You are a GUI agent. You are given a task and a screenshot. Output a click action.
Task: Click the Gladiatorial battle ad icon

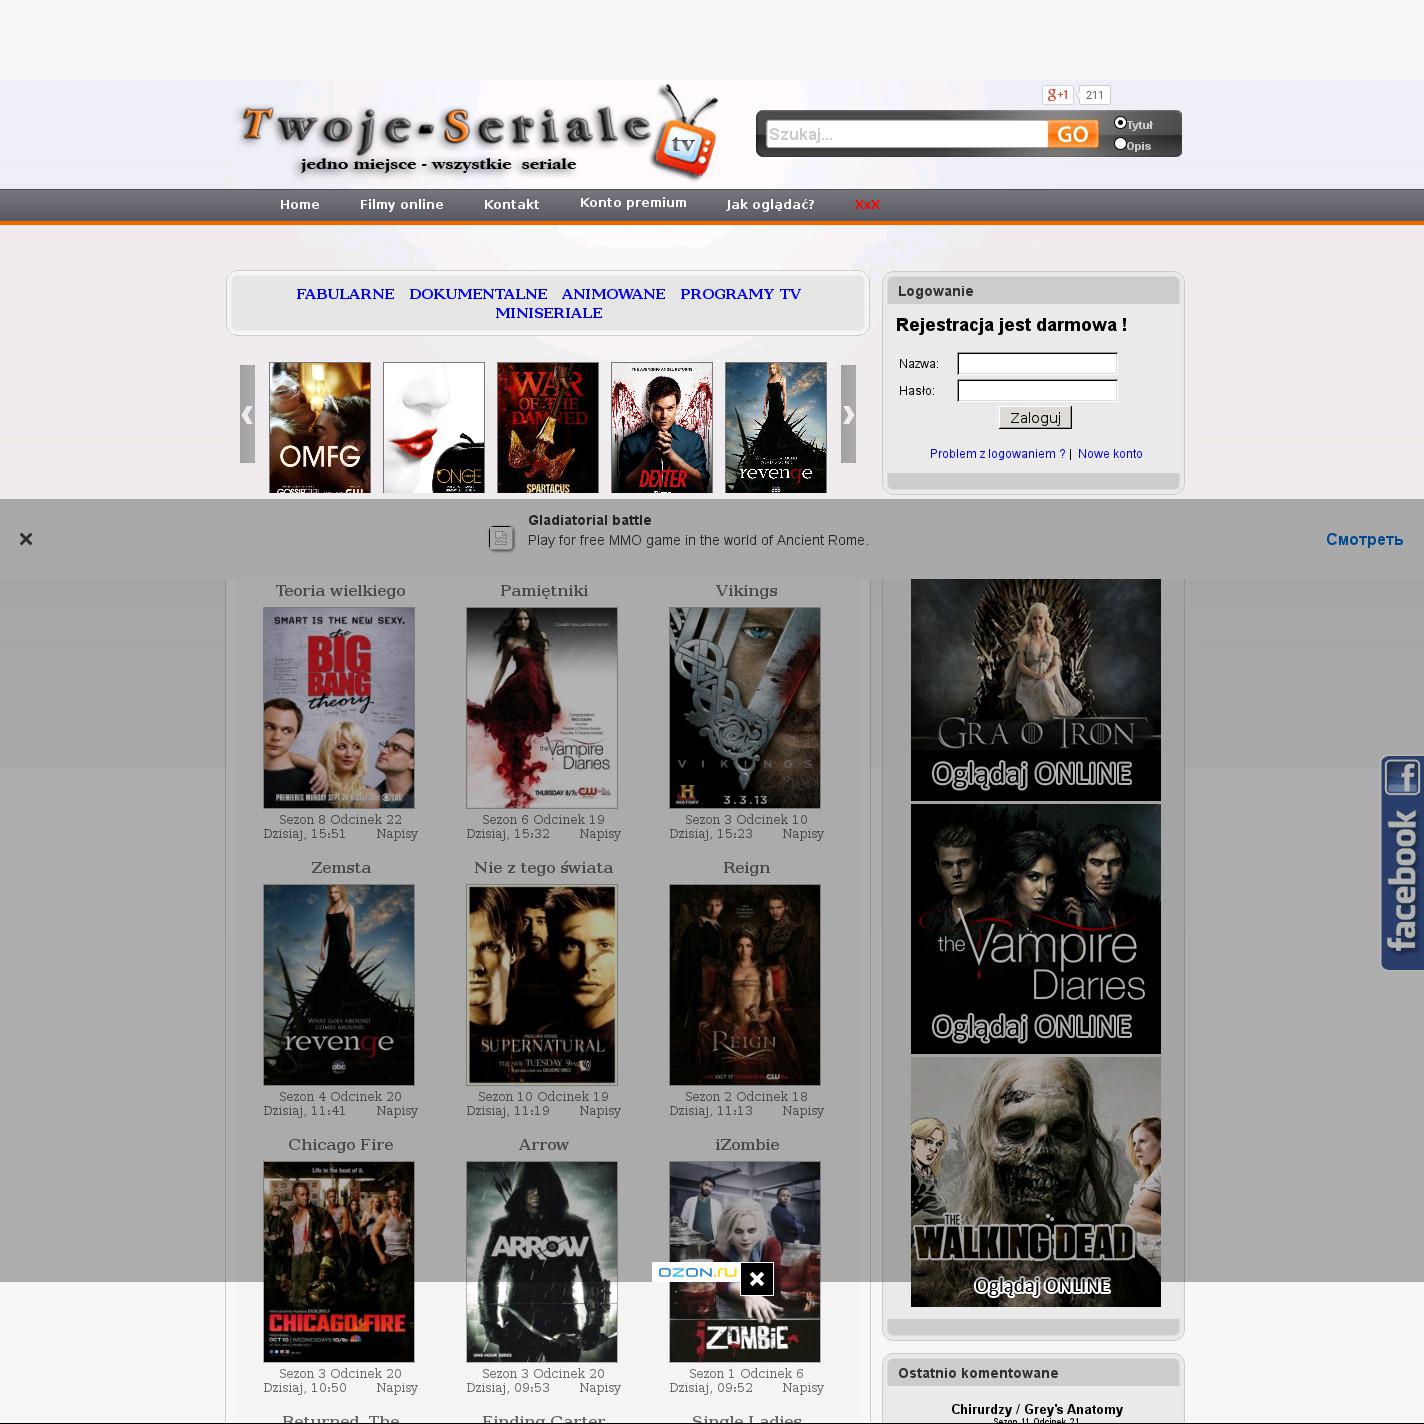[x=501, y=539]
